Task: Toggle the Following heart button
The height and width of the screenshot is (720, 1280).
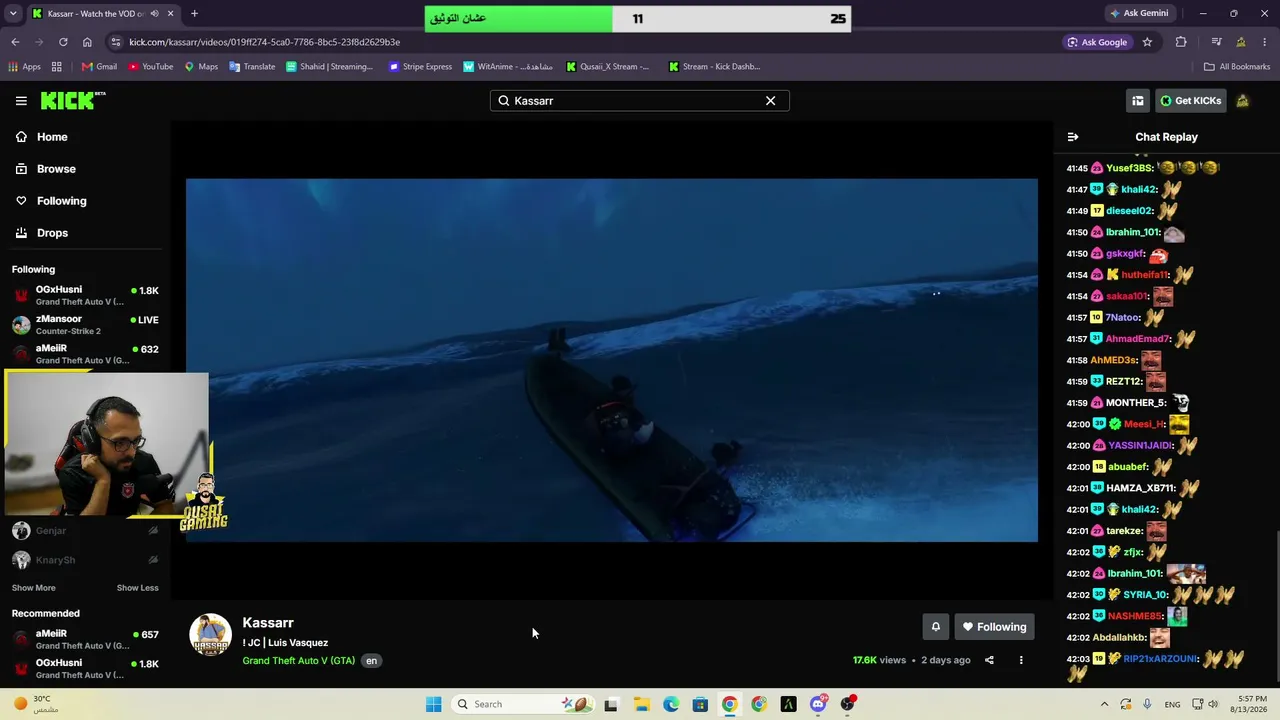Action: tap(995, 627)
